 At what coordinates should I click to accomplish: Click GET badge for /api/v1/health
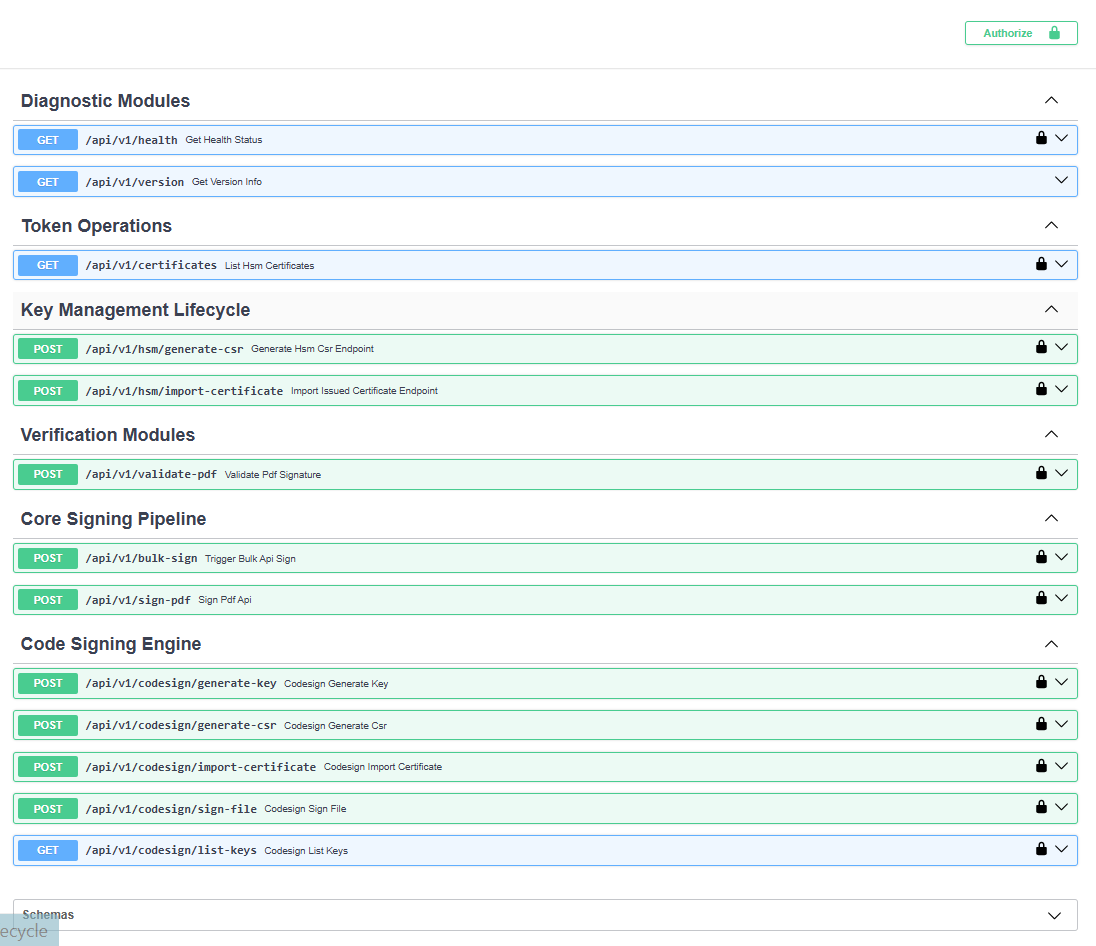click(x=48, y=140)
